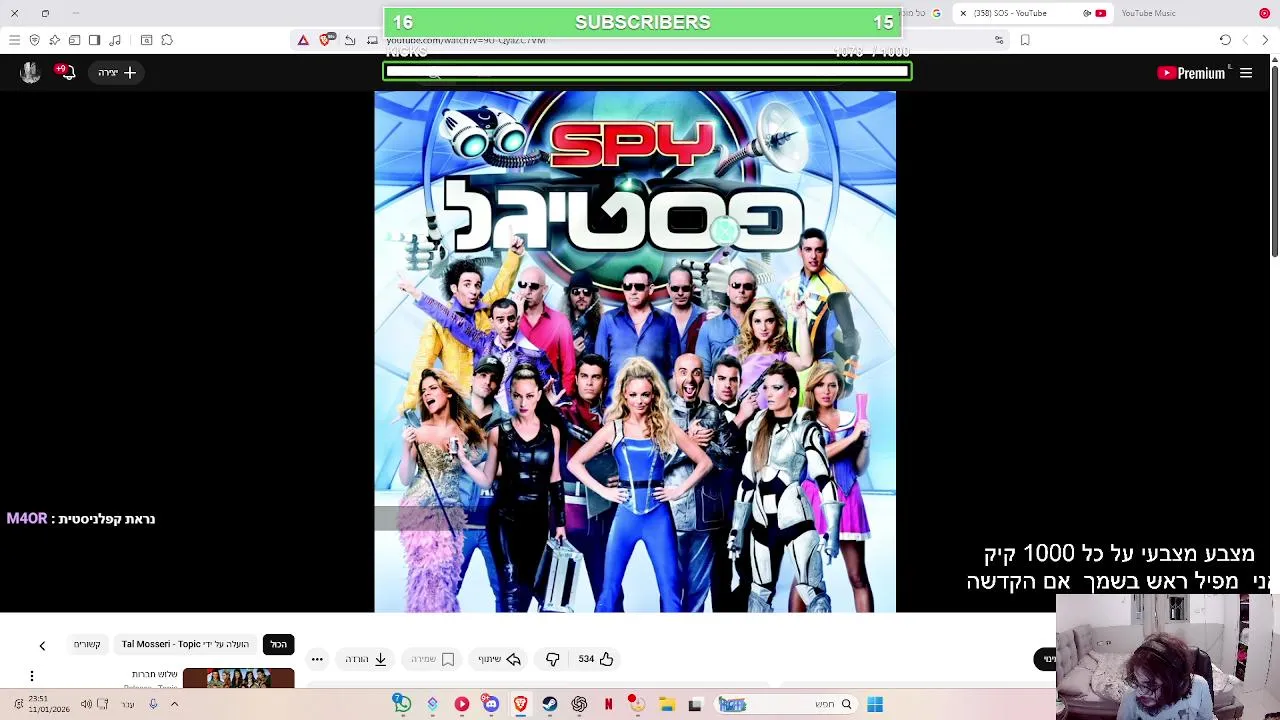Image resolution: width=1280 pixels, height=720 pixels.
Task: Go to YouTube Premium home logo
Action: tap(1191, 73)
